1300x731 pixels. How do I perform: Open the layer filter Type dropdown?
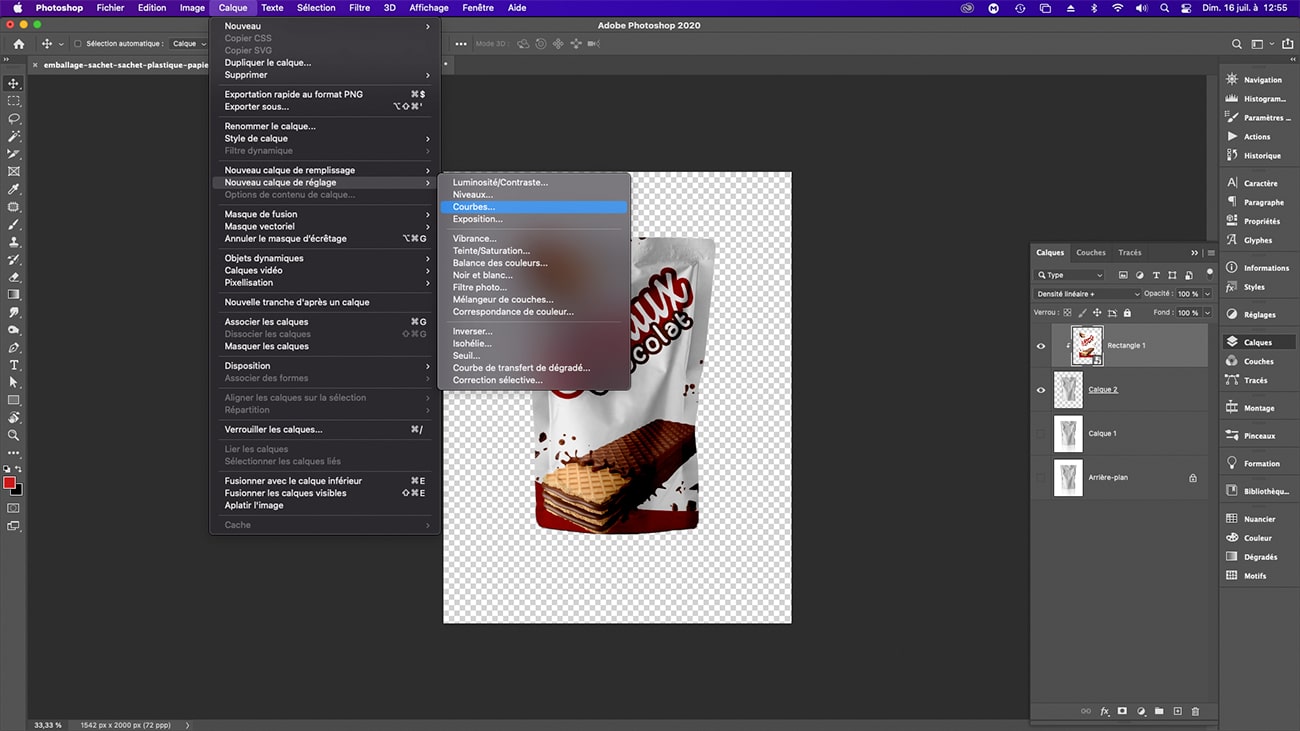tap(1070, 275)
